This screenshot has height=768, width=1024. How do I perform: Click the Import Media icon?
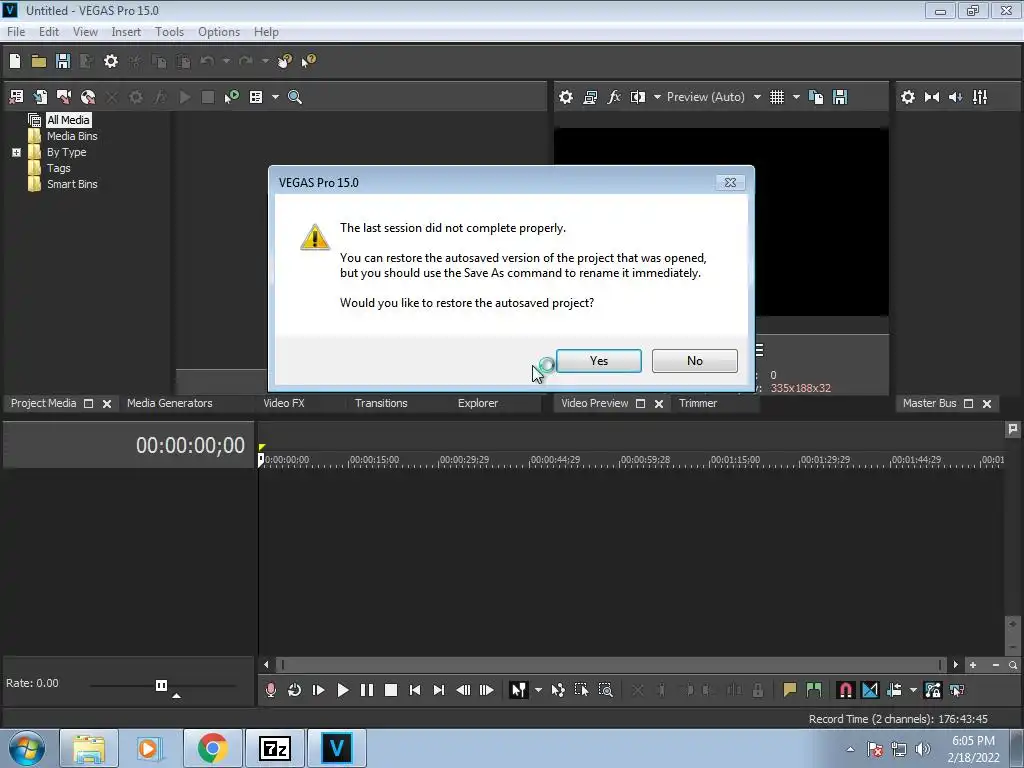(40, 97)
